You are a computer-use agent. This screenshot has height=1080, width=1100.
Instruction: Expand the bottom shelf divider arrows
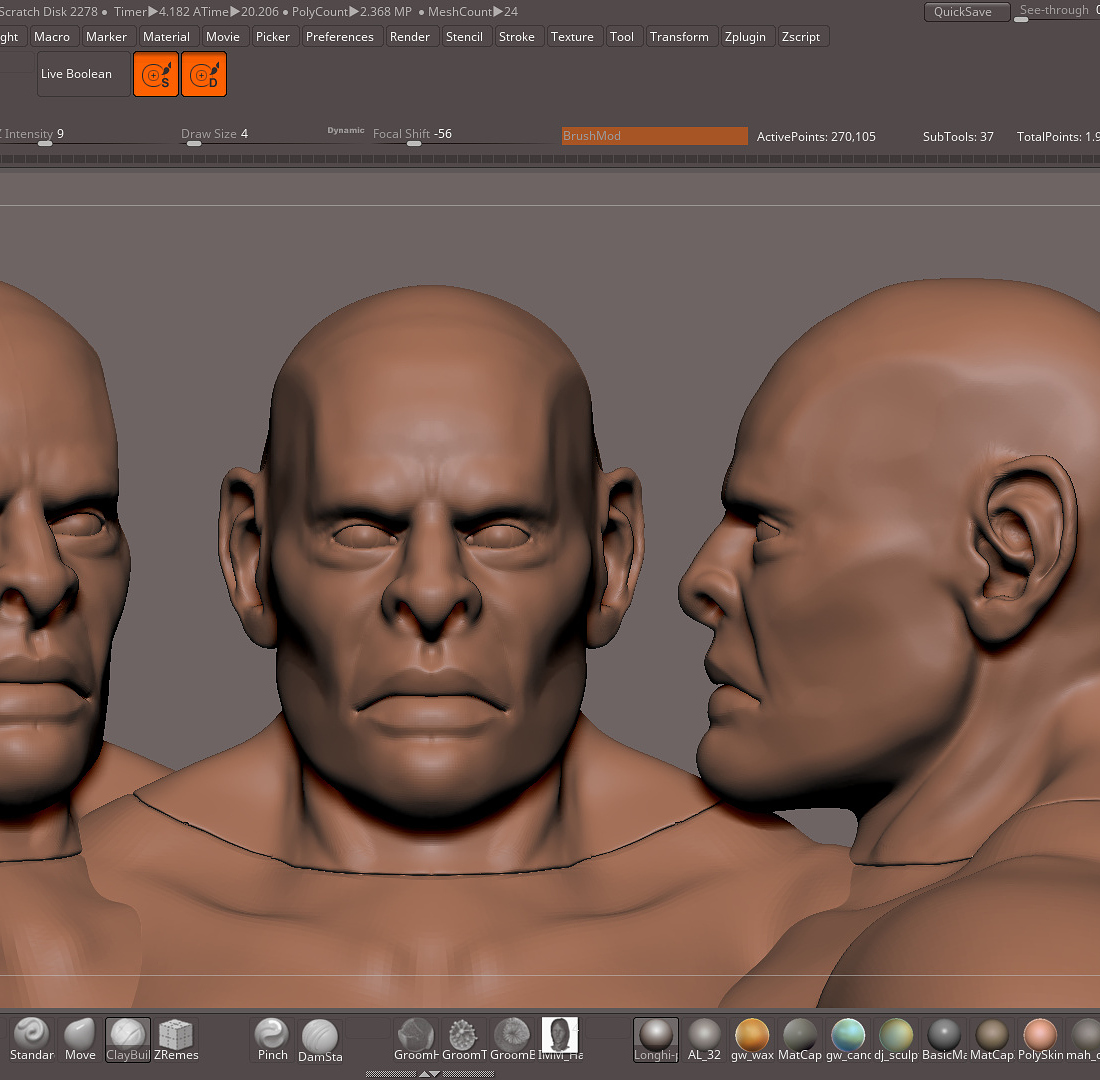429,1074
